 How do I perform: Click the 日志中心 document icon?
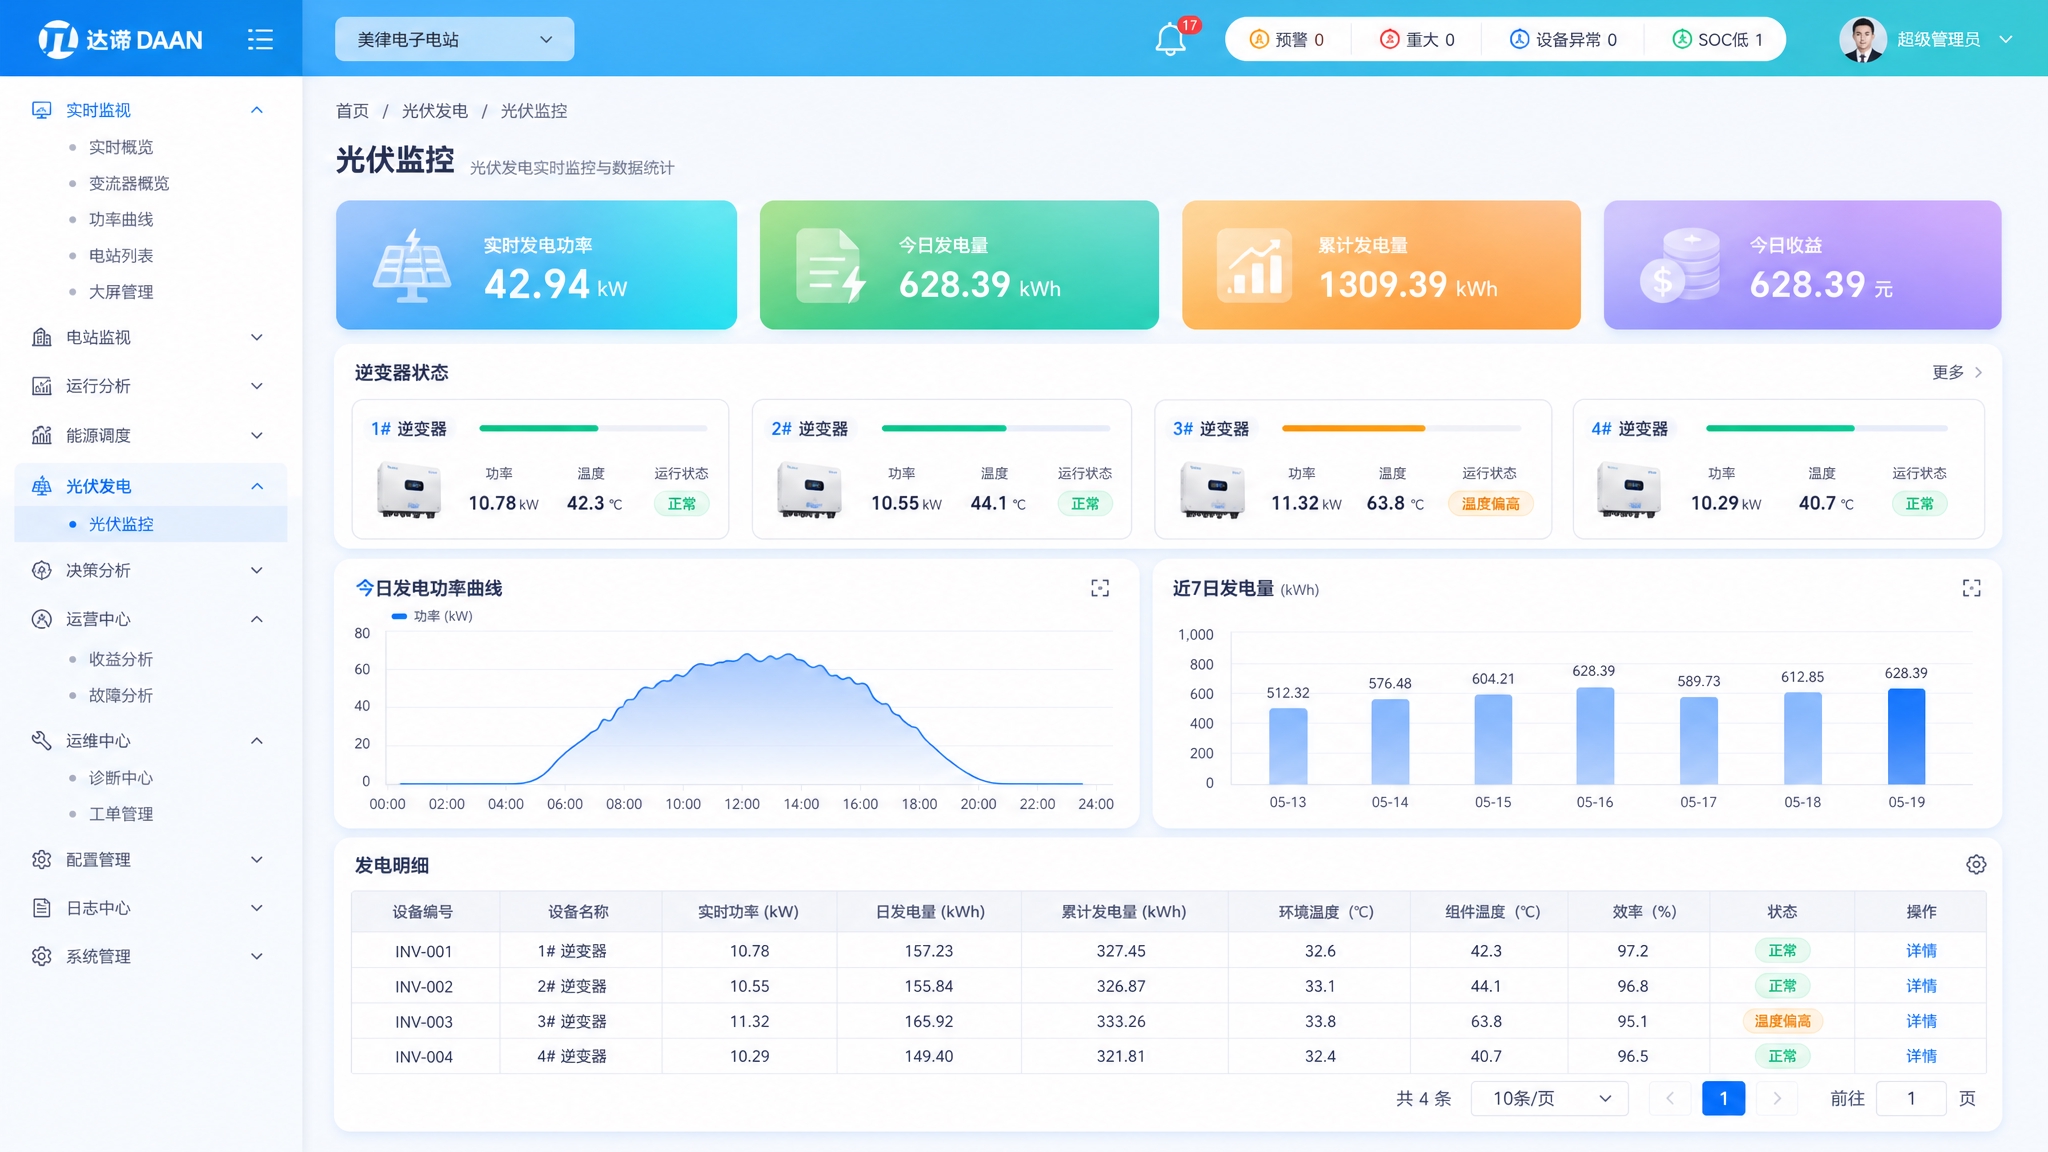point(41,908)
